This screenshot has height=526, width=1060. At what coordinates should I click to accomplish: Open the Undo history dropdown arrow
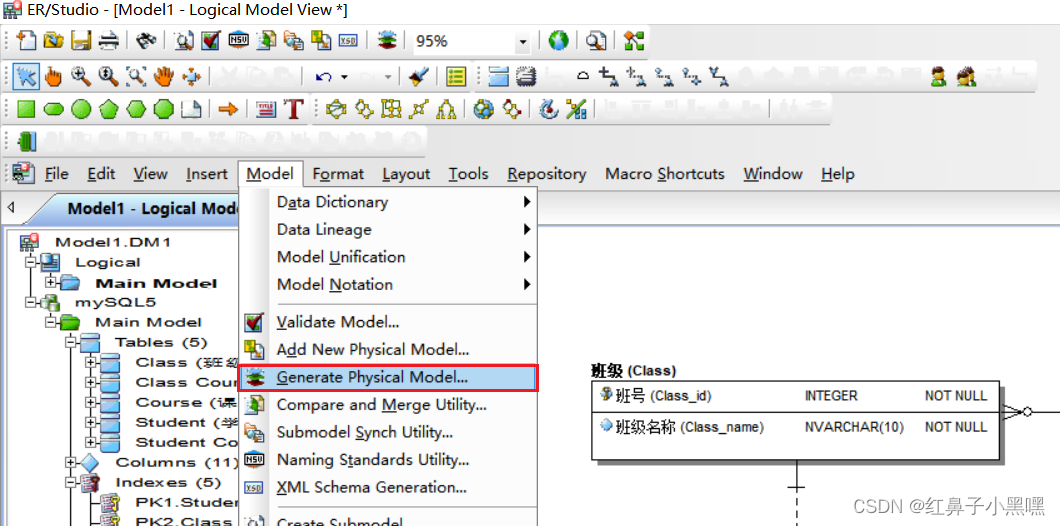[344, 76]
